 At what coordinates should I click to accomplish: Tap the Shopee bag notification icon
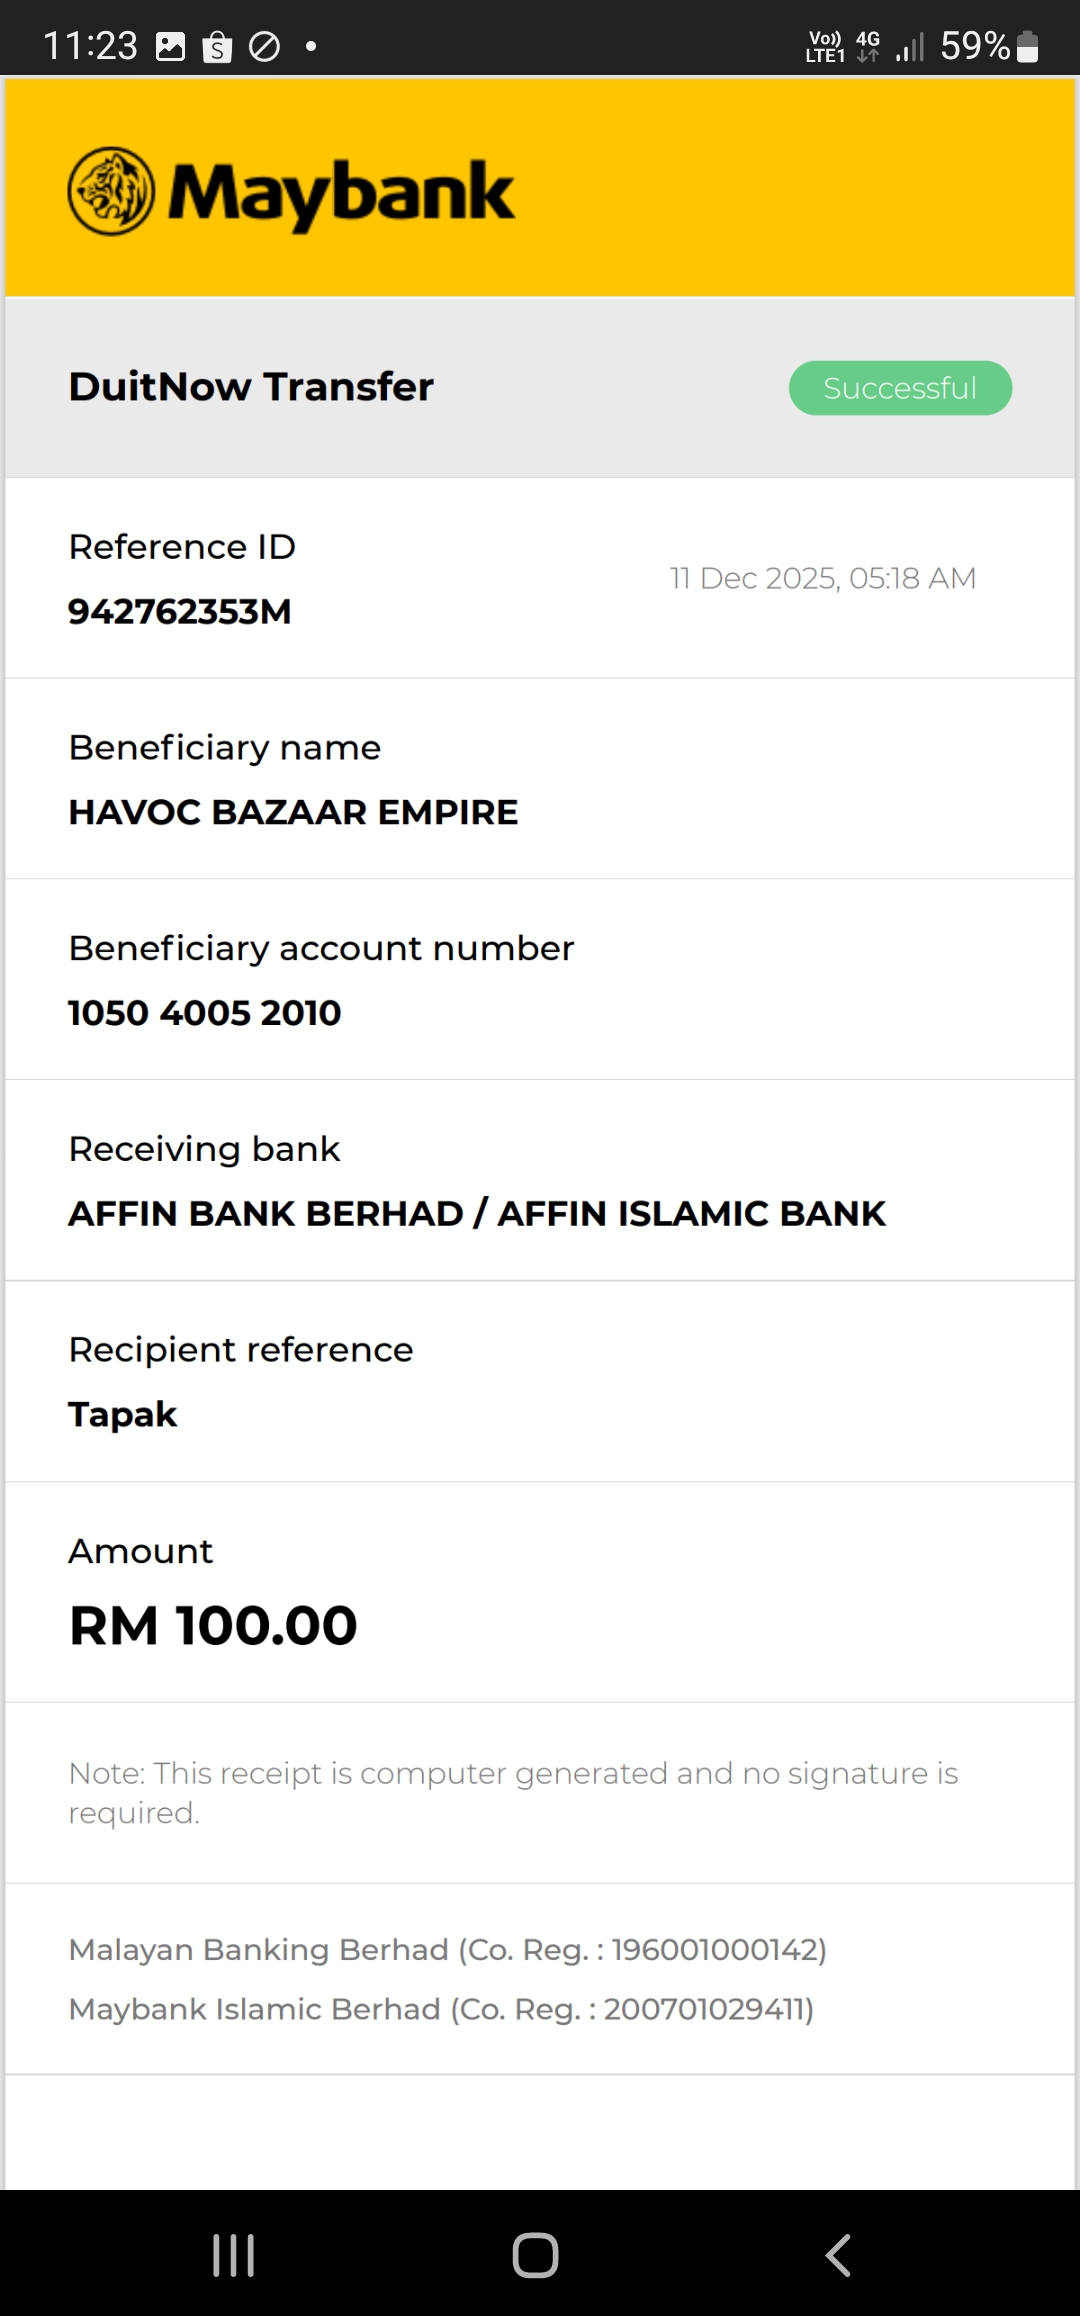pyautogui.click(x=217, y=47)
